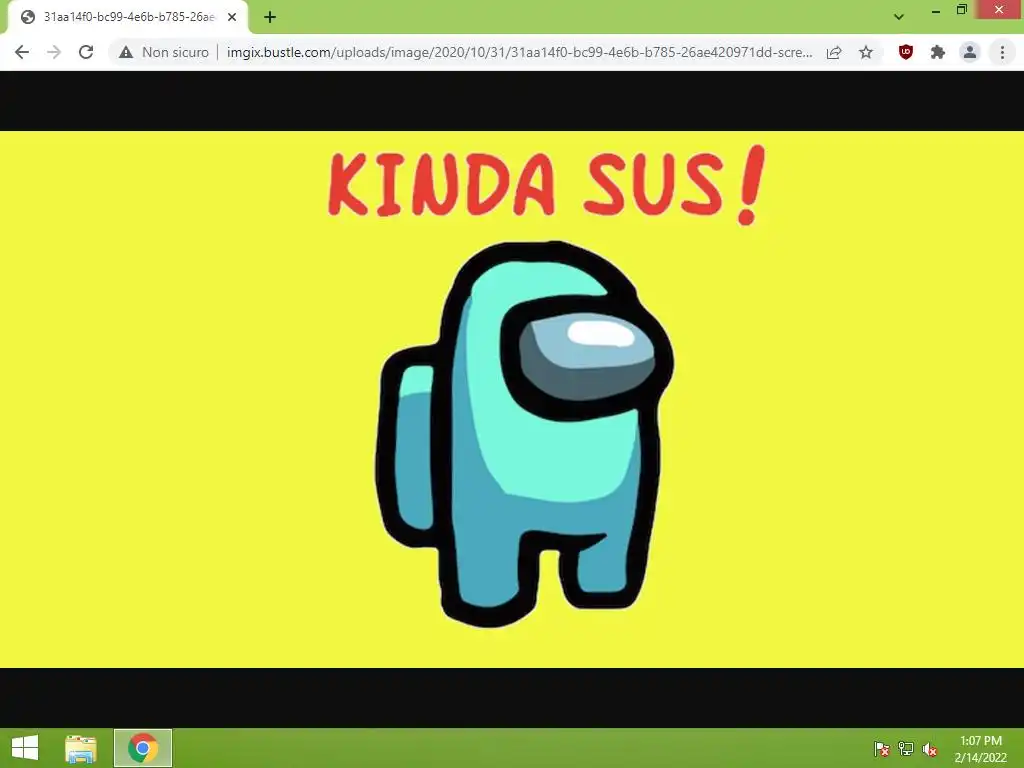Click the imgix.bustle.com address bar URL
The image size is (1024, 768).
pyautogui.click(x=519, y=52)
